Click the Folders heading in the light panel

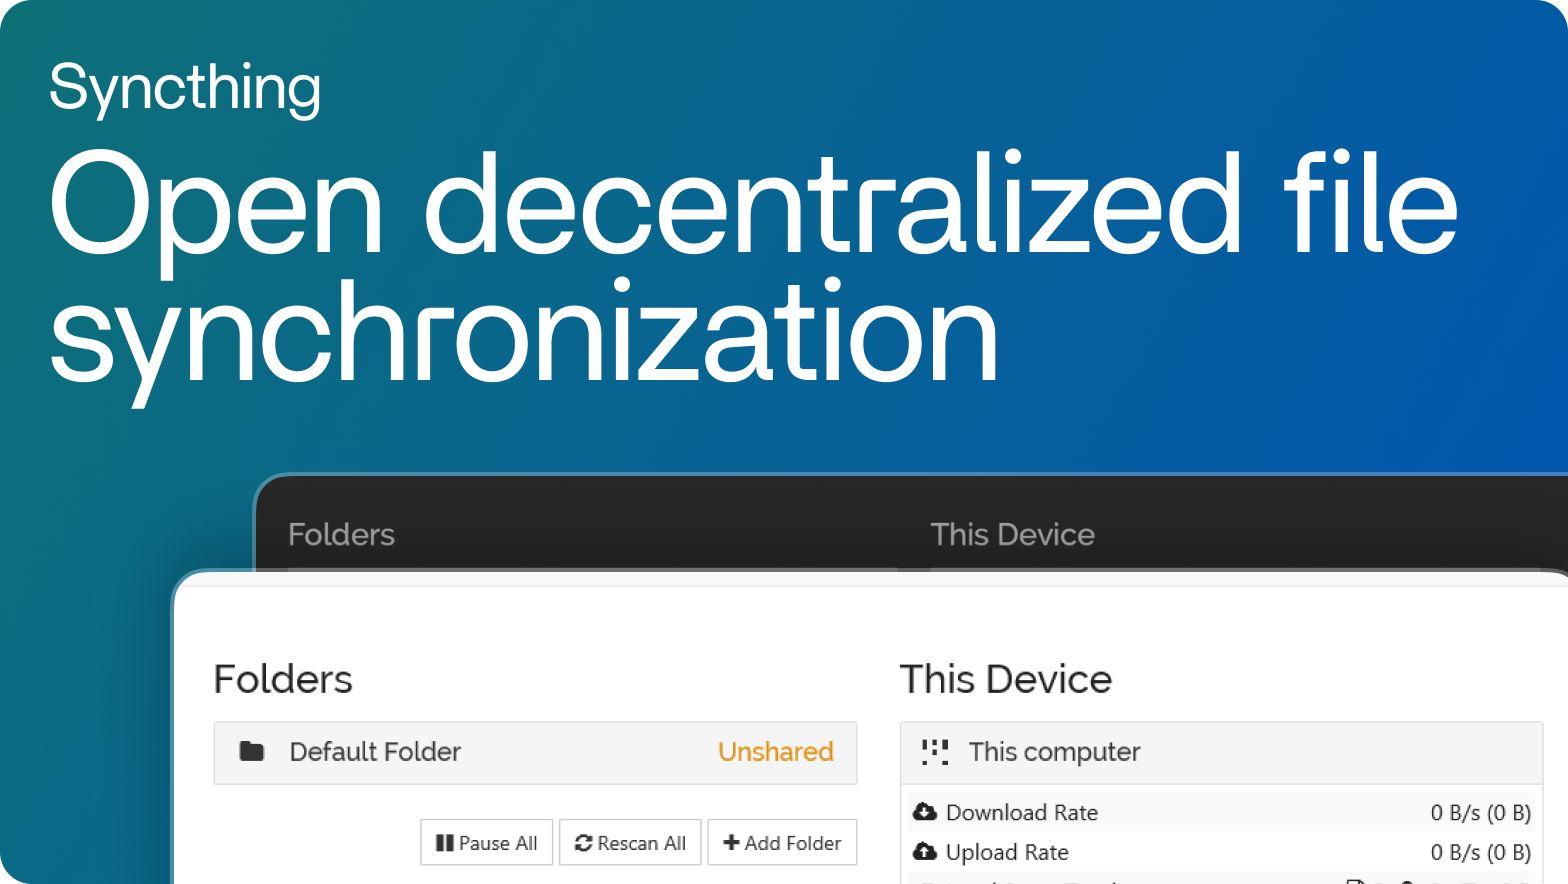(283, 679)
